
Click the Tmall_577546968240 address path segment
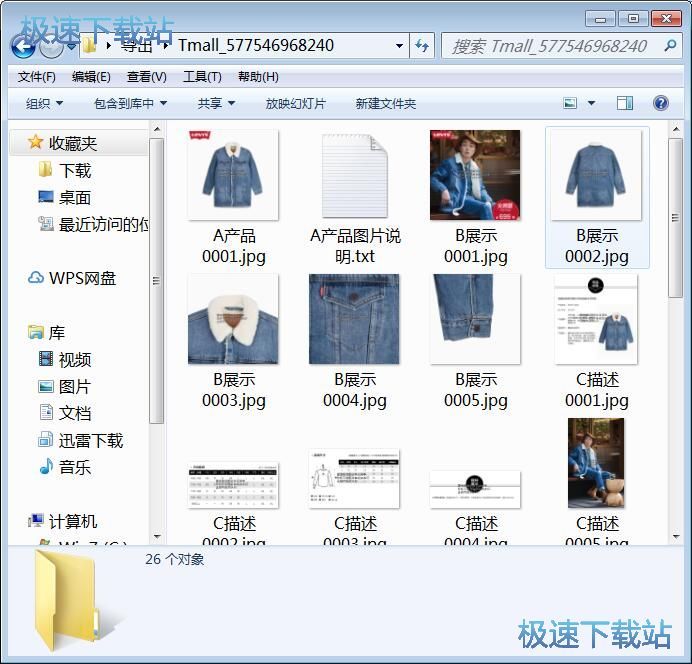pos(256,45)
